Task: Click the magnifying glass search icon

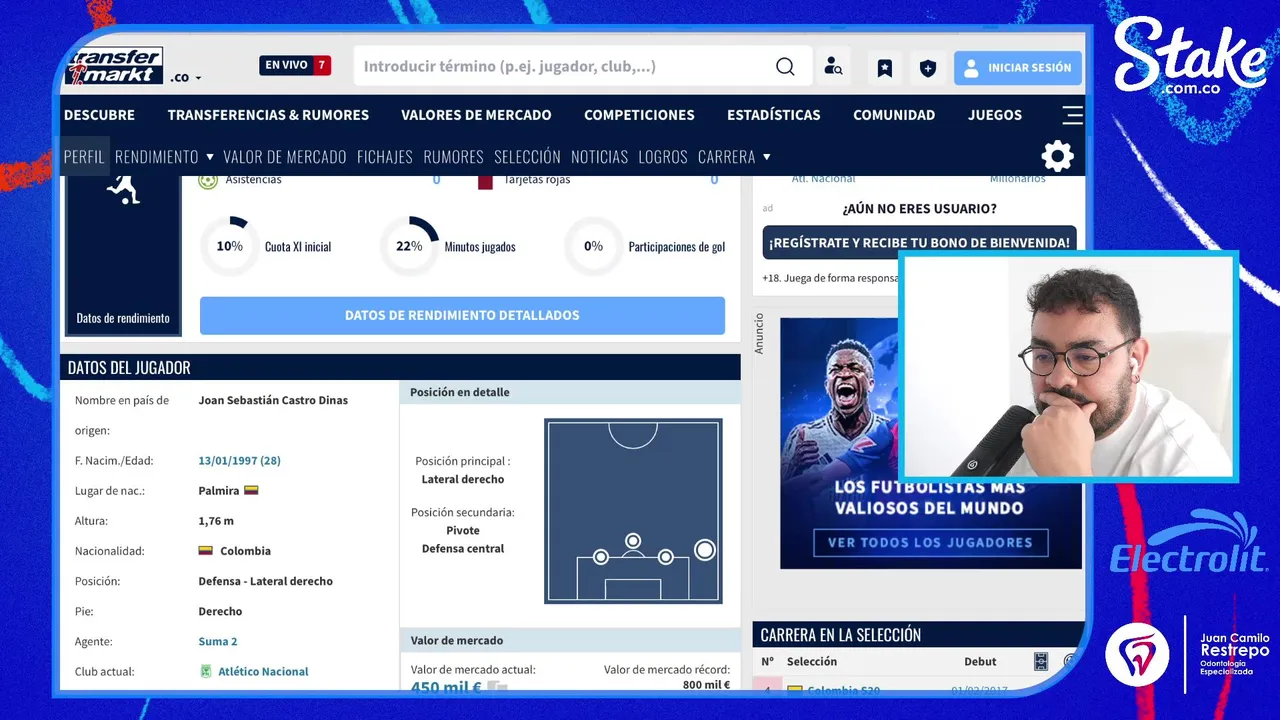Action: pos(785,67)
